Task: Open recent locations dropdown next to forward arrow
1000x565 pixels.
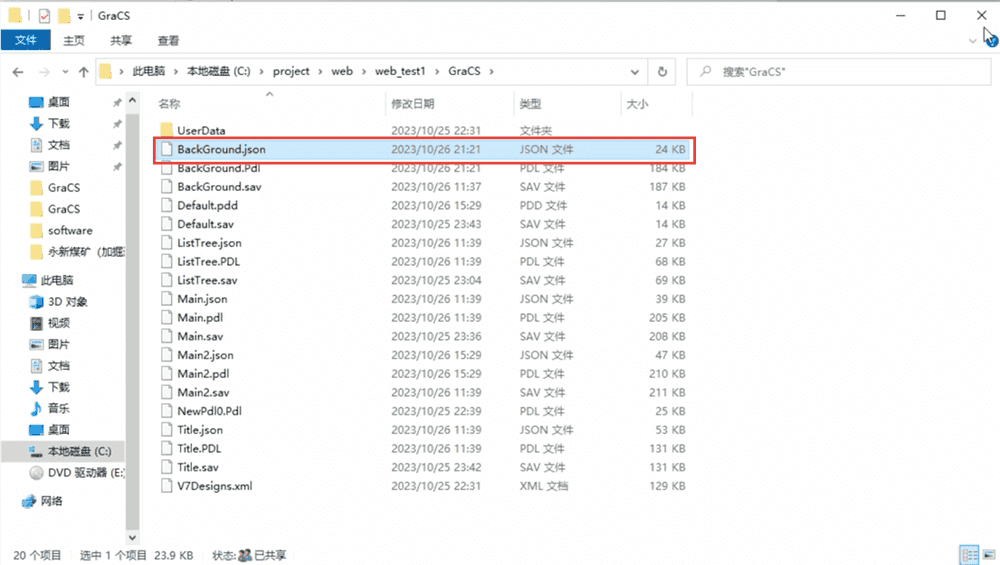Action: pyautogui.click(x=63, y=72)
